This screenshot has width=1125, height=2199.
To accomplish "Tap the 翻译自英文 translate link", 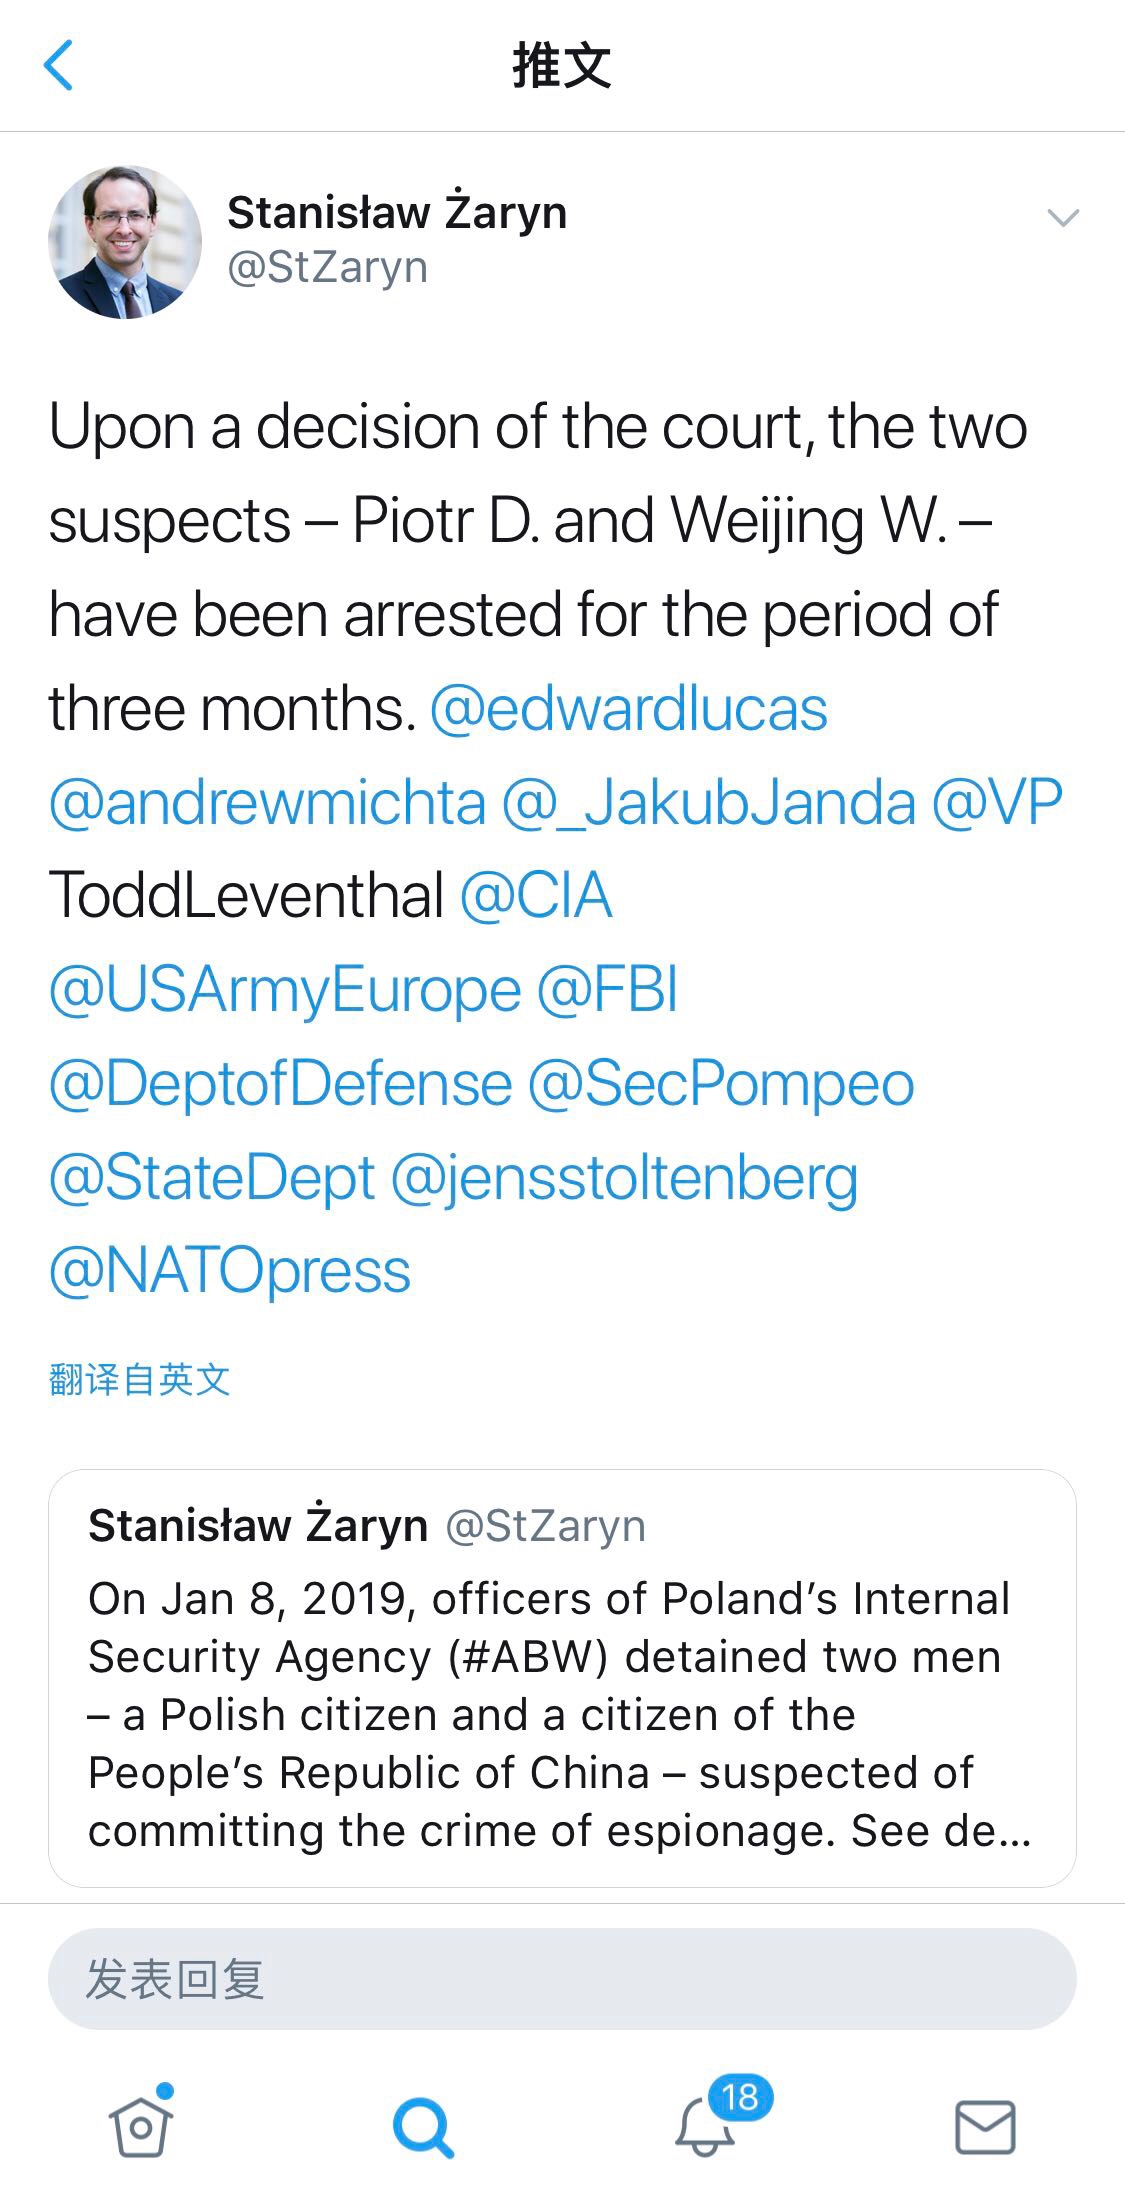I will 139,1380.
